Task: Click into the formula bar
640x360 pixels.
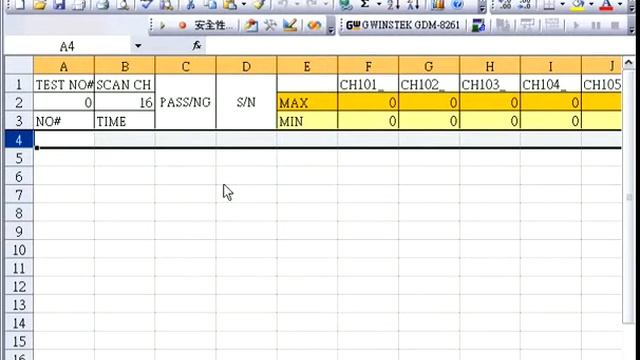Action: click(420, 46)
